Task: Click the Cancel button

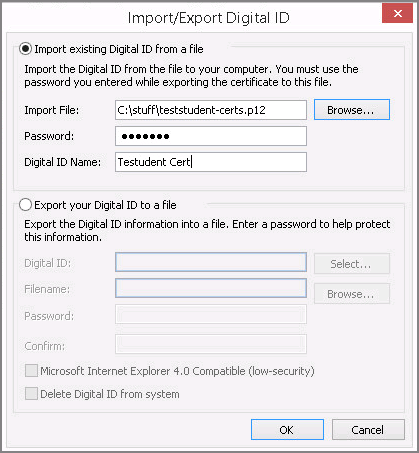Action: (x=368, y=430)
